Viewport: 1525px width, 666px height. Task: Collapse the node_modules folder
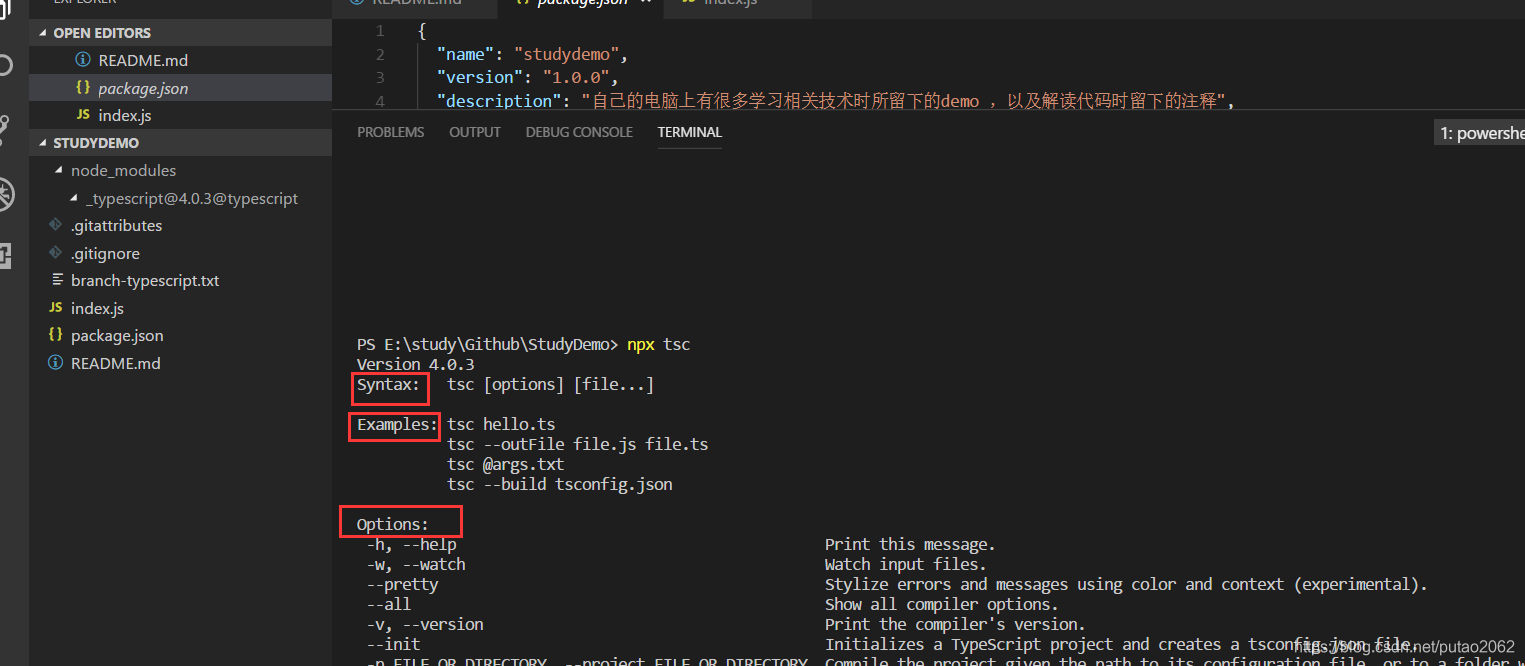pos(59,170)
